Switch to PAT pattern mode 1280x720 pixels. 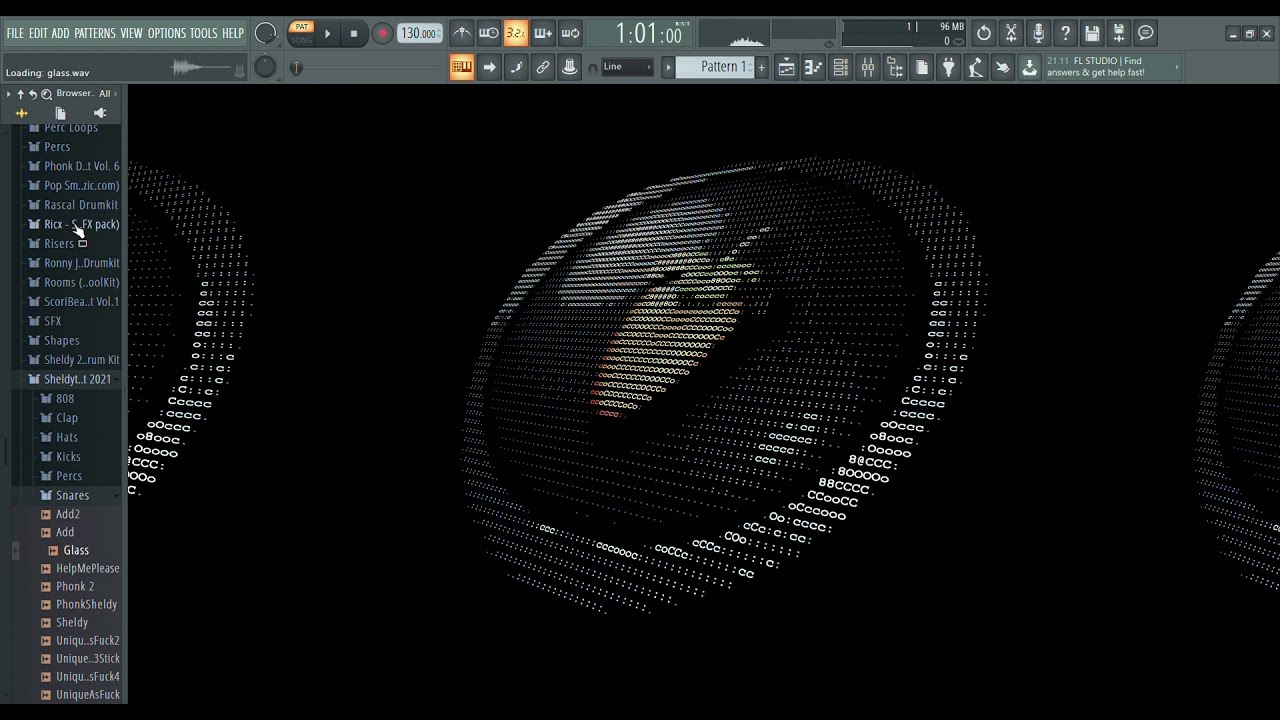[x=301, y=27]
